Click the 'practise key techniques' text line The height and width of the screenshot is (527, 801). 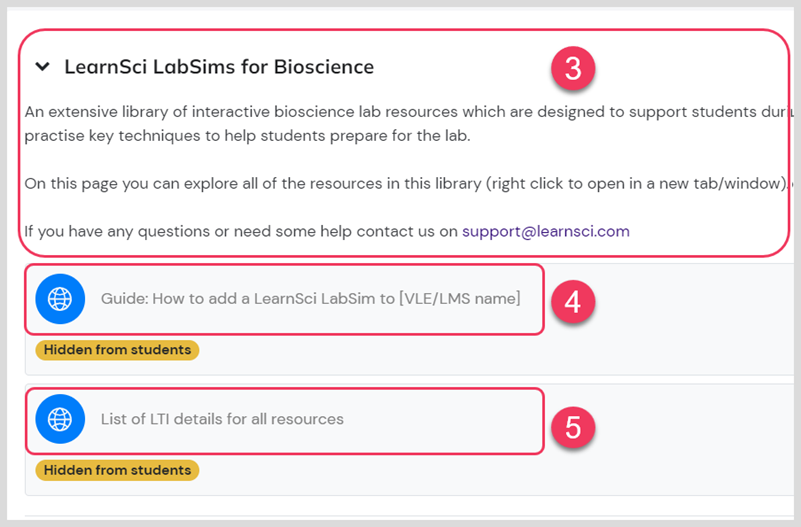pyautogui.click(x=247, y=136)
